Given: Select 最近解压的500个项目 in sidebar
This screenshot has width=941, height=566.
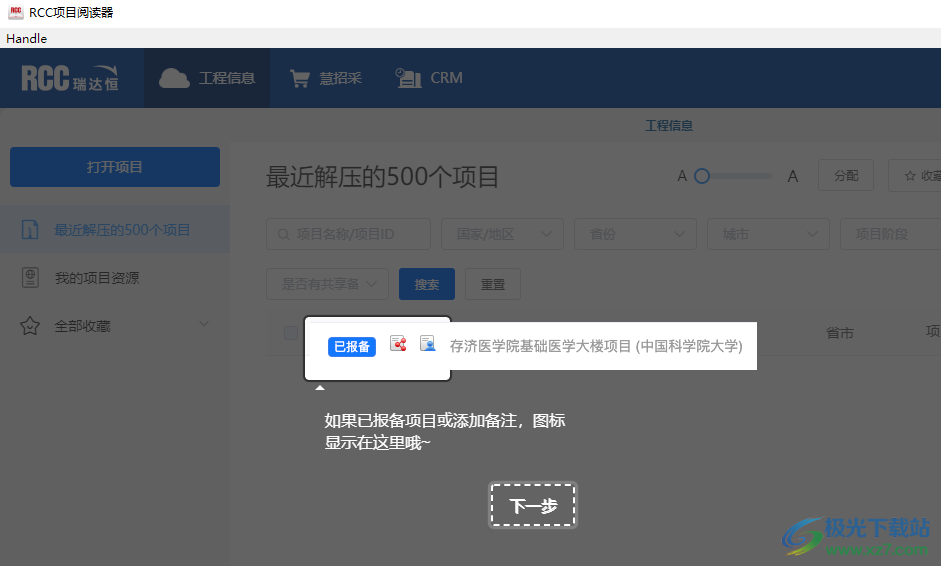Looking at the screenshot, I should tap(115, 229).
